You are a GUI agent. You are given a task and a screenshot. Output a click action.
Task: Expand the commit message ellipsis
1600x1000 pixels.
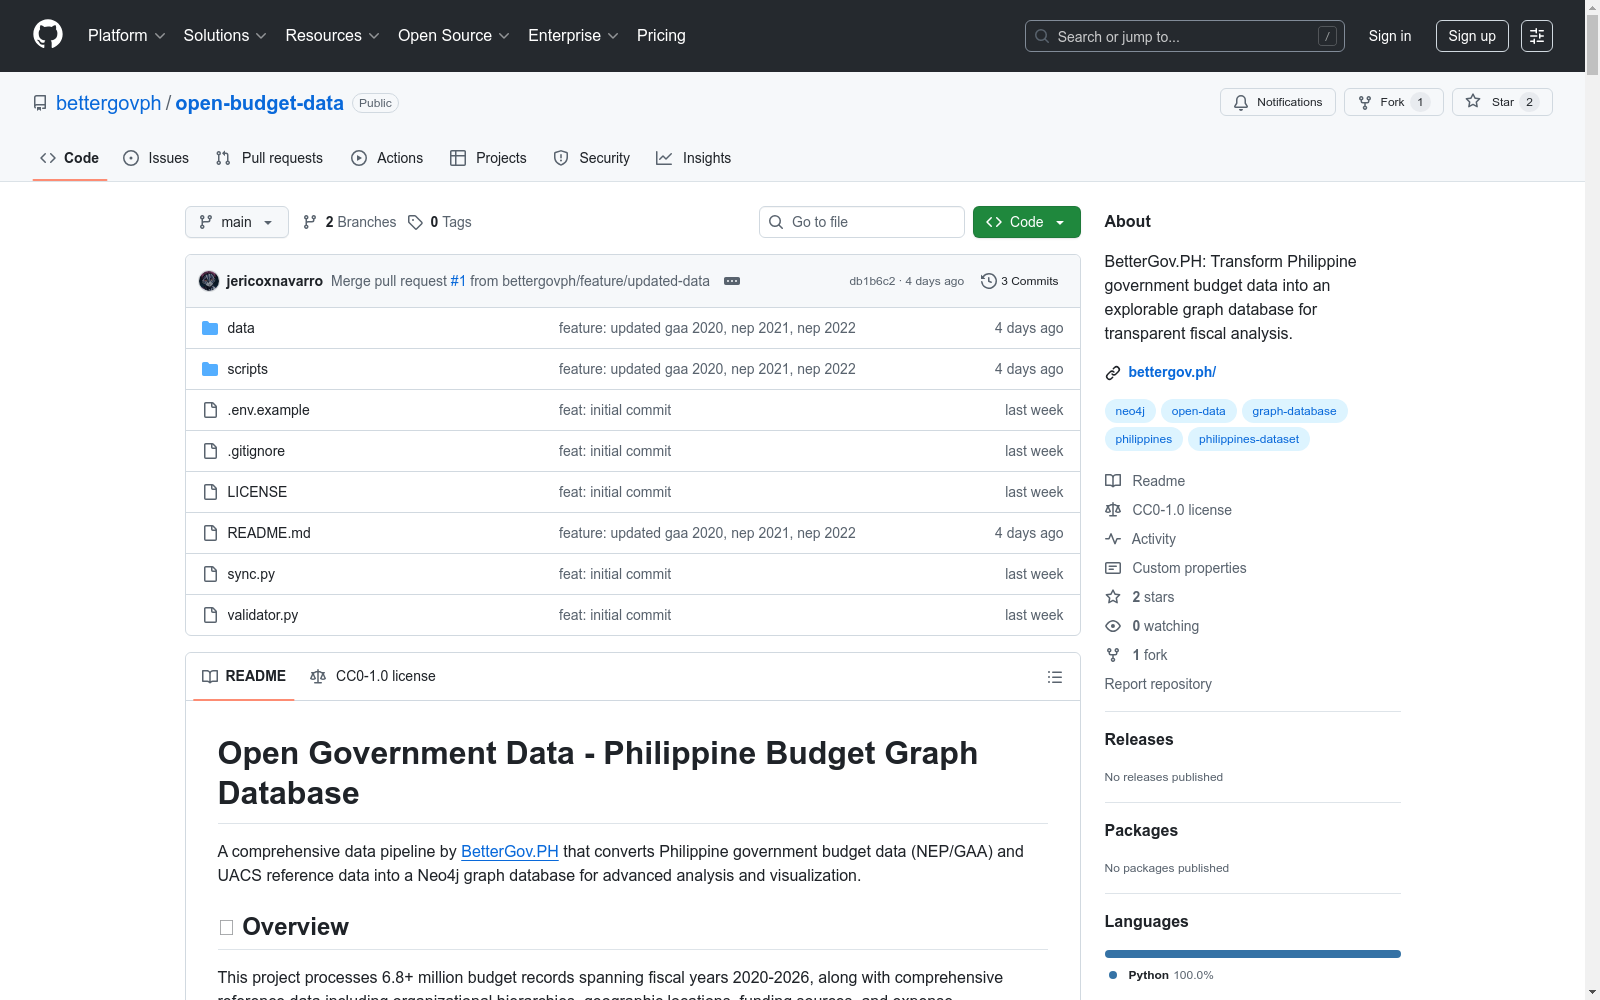pyautogui.click(x=732, y=281)
